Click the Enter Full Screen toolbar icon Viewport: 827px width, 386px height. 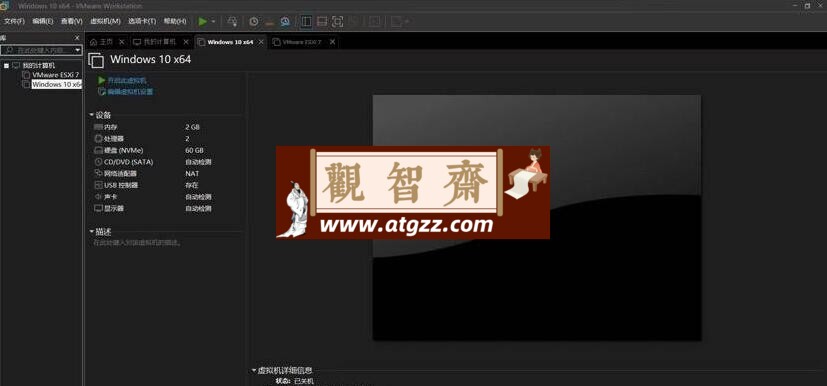tap(338, 22)
